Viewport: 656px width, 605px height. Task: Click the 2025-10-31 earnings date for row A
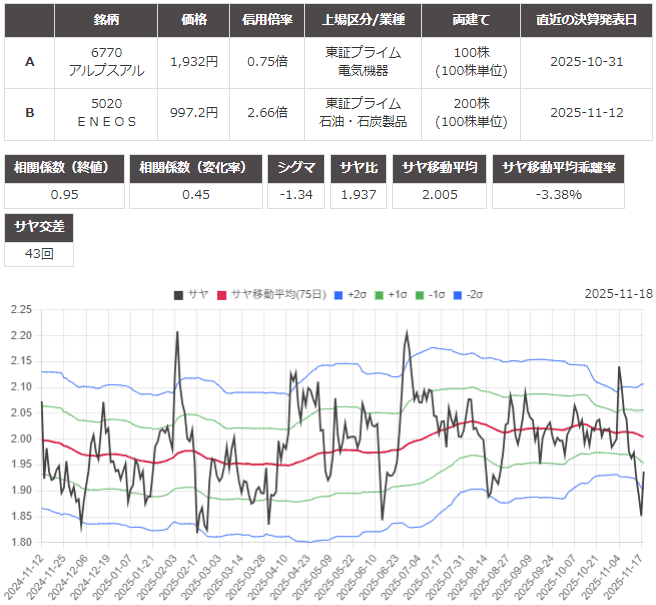(x=587, y=62)
